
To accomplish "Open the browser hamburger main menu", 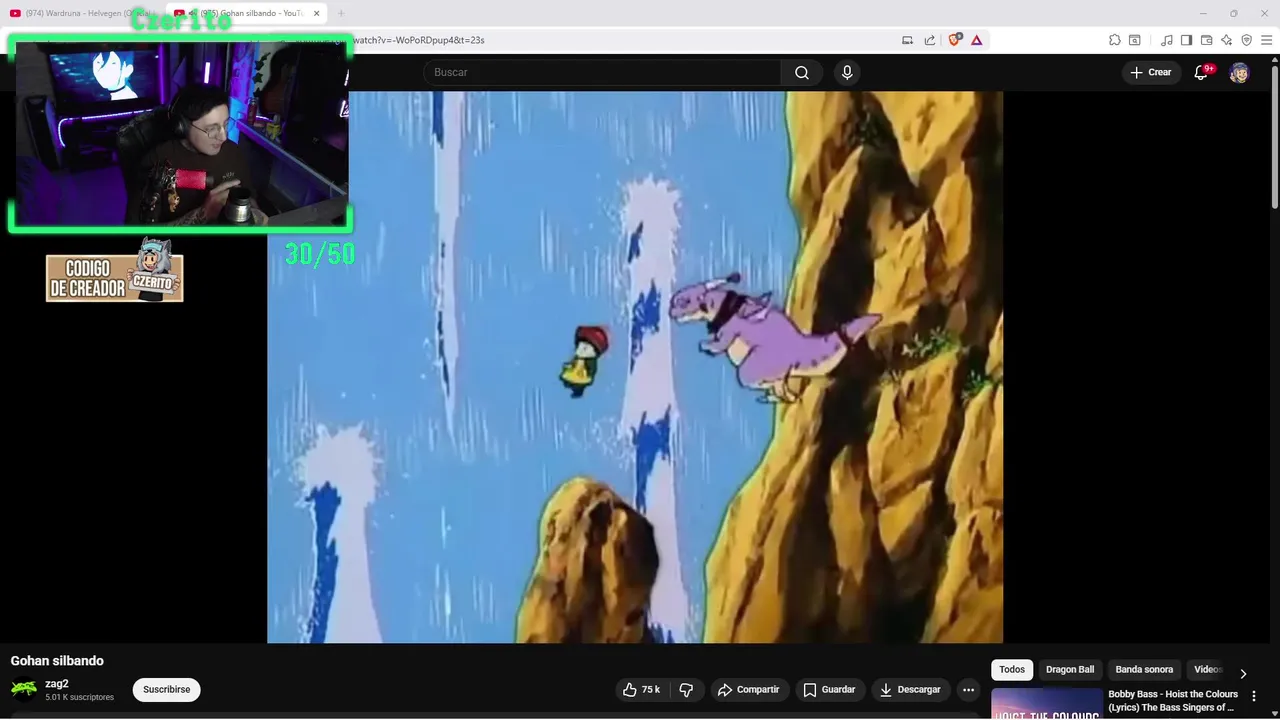I will tap(1267, 40).
